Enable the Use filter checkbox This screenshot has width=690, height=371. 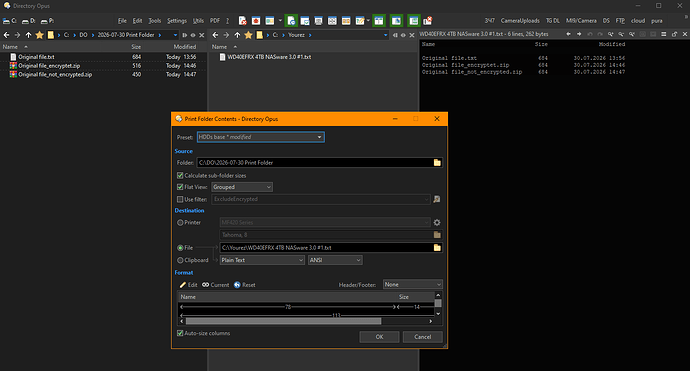pos(180,199)
